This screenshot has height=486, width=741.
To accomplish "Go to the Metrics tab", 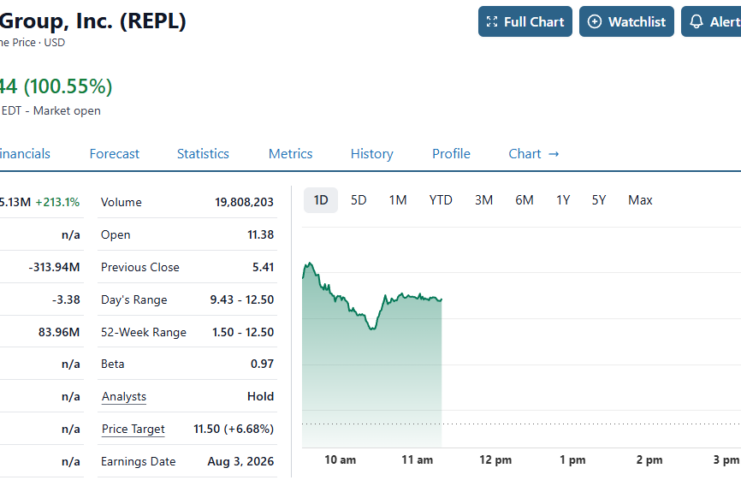I will [x=291, y=154].
